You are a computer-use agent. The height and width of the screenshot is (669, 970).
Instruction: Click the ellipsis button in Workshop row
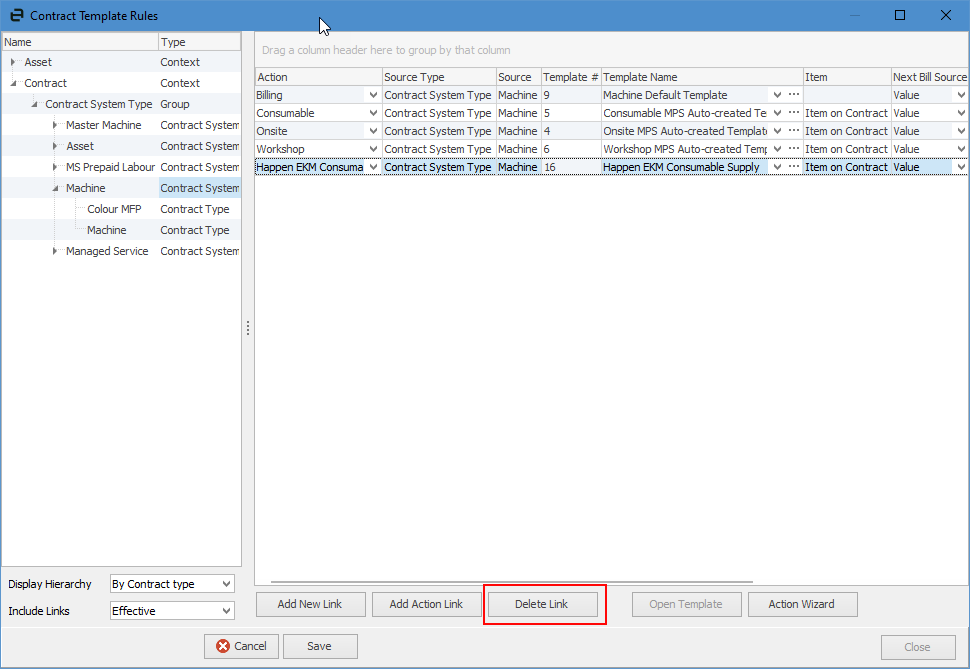tap(794, 149)
